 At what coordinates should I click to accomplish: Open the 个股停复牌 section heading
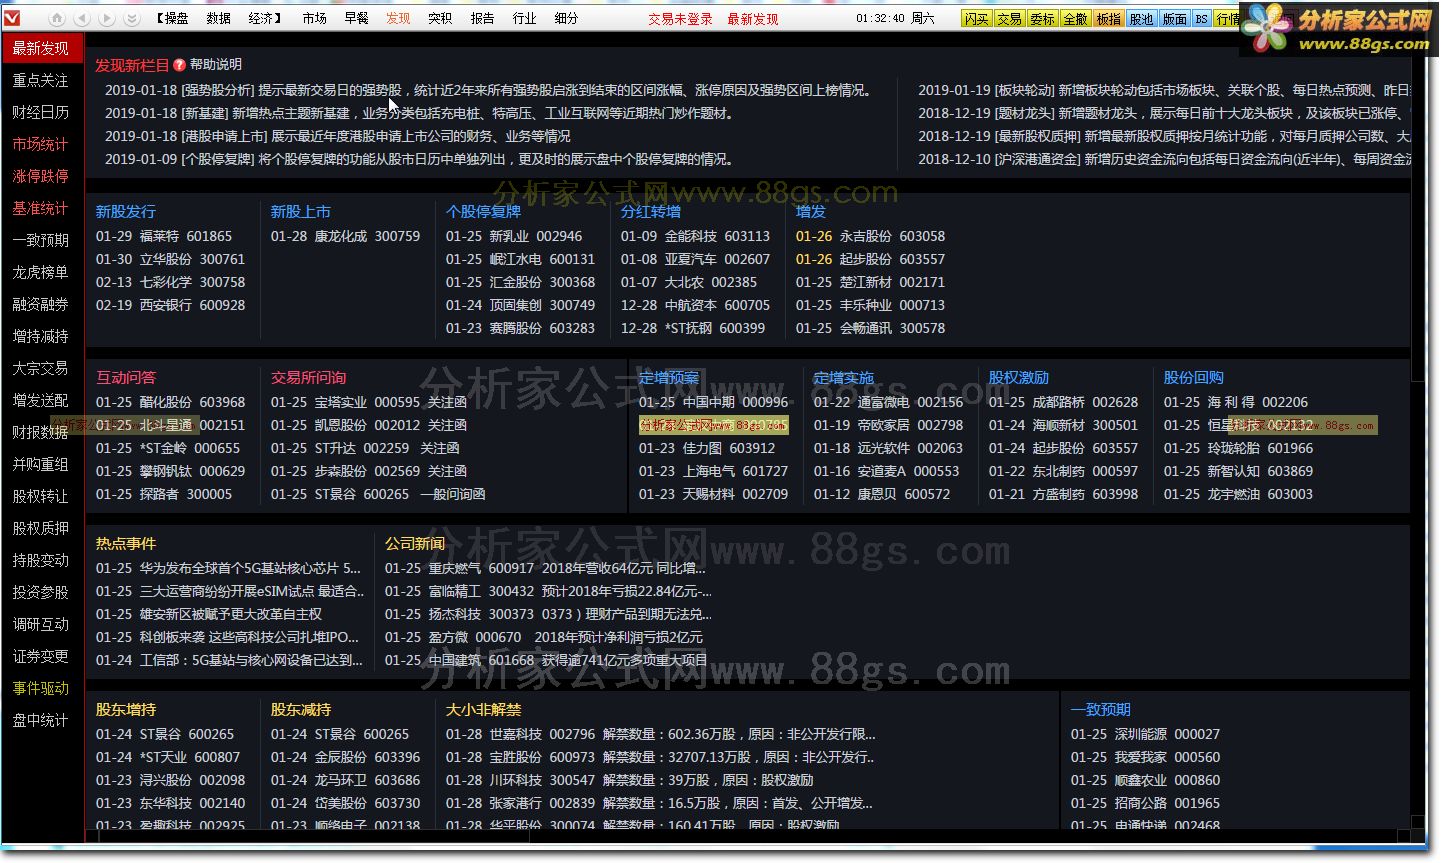(483, 212)
